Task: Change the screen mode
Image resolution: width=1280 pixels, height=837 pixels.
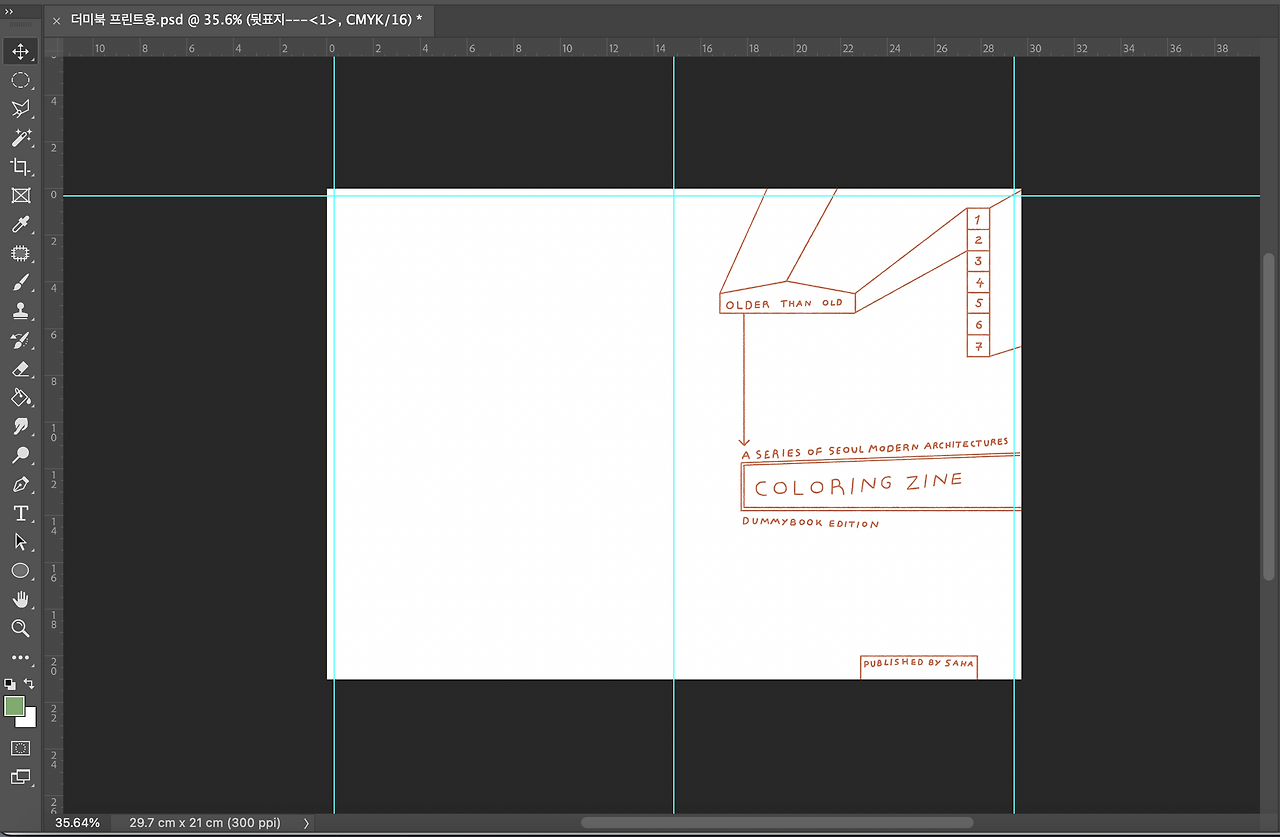Action: click(20, 777)
